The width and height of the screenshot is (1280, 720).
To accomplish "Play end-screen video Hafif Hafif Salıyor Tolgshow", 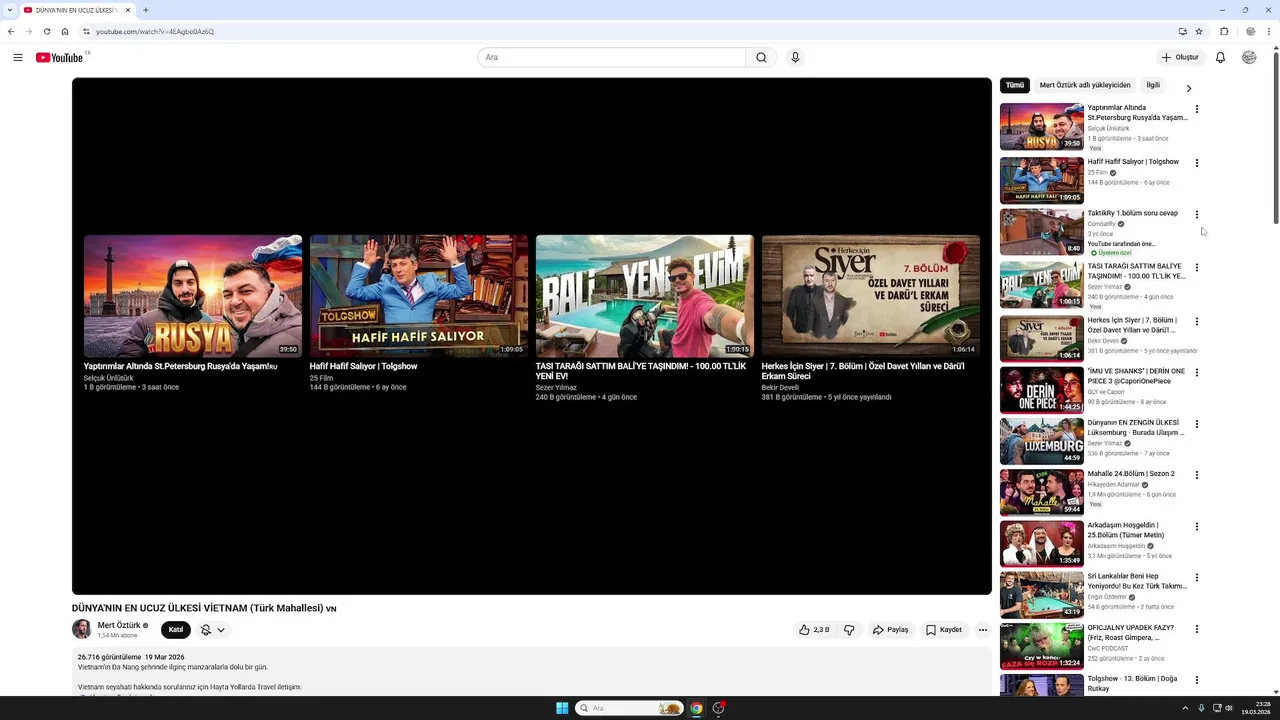I will pos(419,296).
